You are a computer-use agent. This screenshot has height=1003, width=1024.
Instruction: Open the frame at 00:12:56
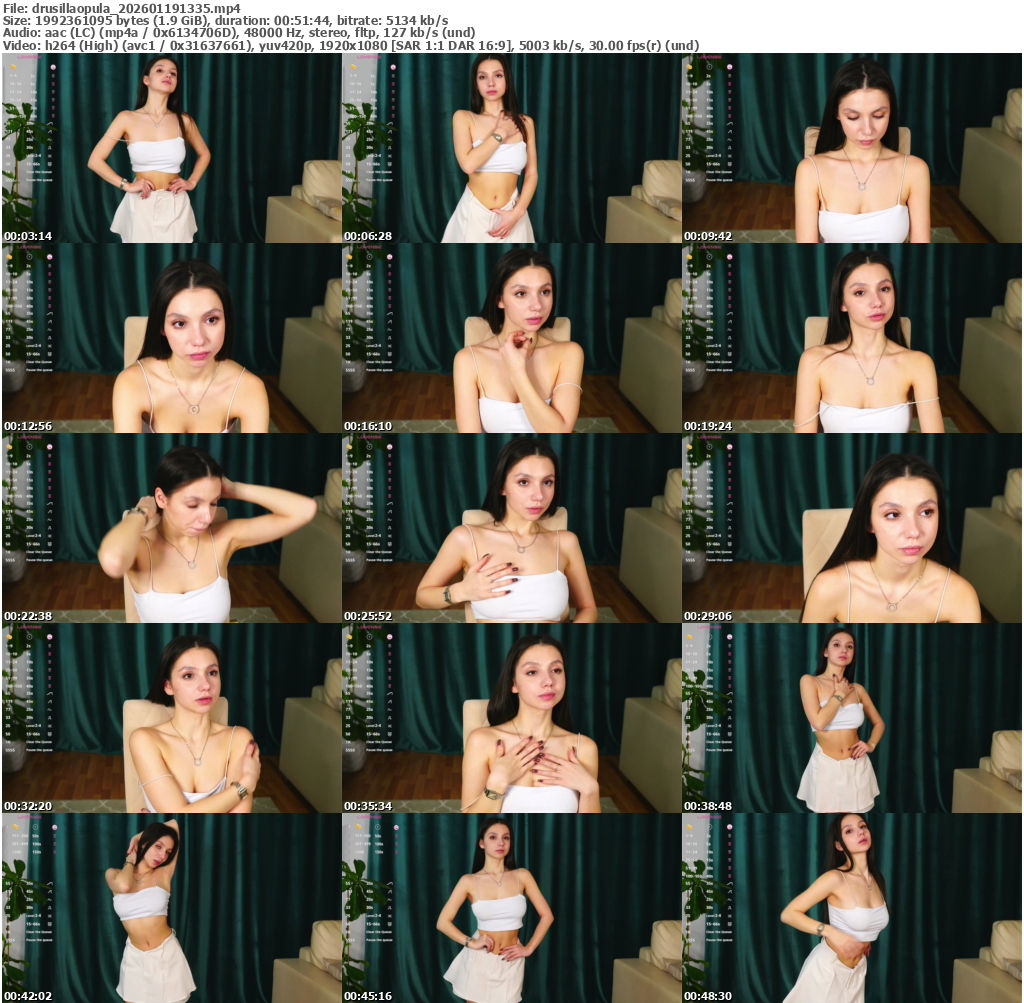point(171,338)
